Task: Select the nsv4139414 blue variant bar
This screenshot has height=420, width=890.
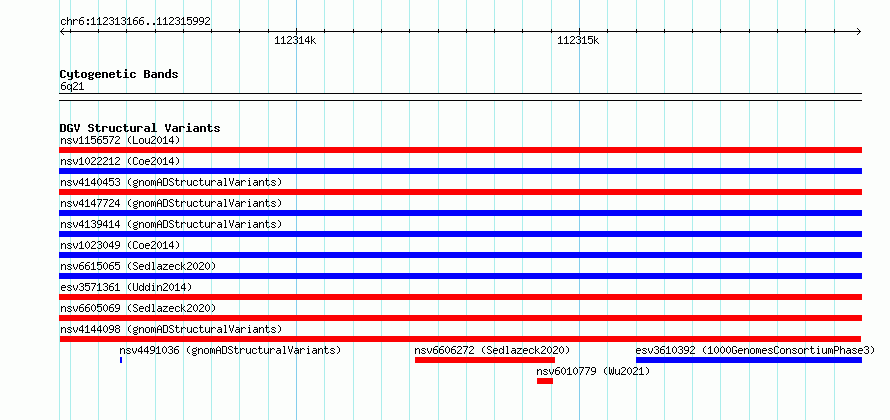Action: click(x=460, y=234)
